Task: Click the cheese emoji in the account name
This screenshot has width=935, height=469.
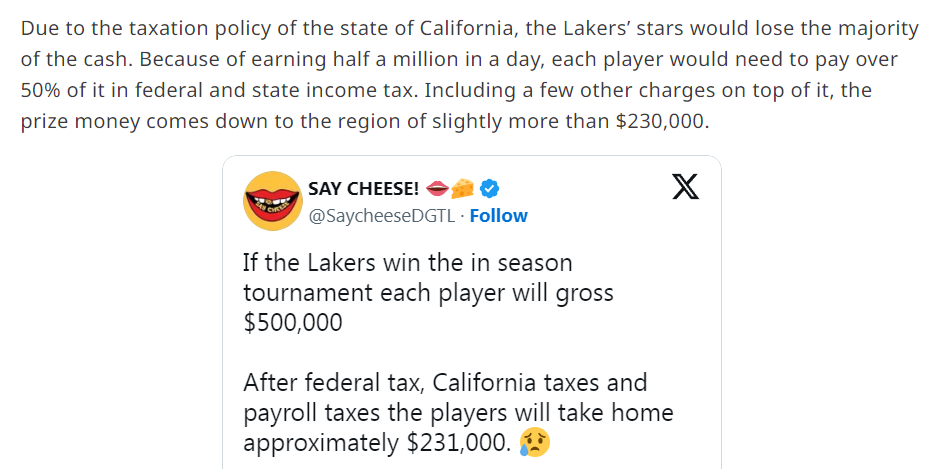Action: click(x=463, y=188)
